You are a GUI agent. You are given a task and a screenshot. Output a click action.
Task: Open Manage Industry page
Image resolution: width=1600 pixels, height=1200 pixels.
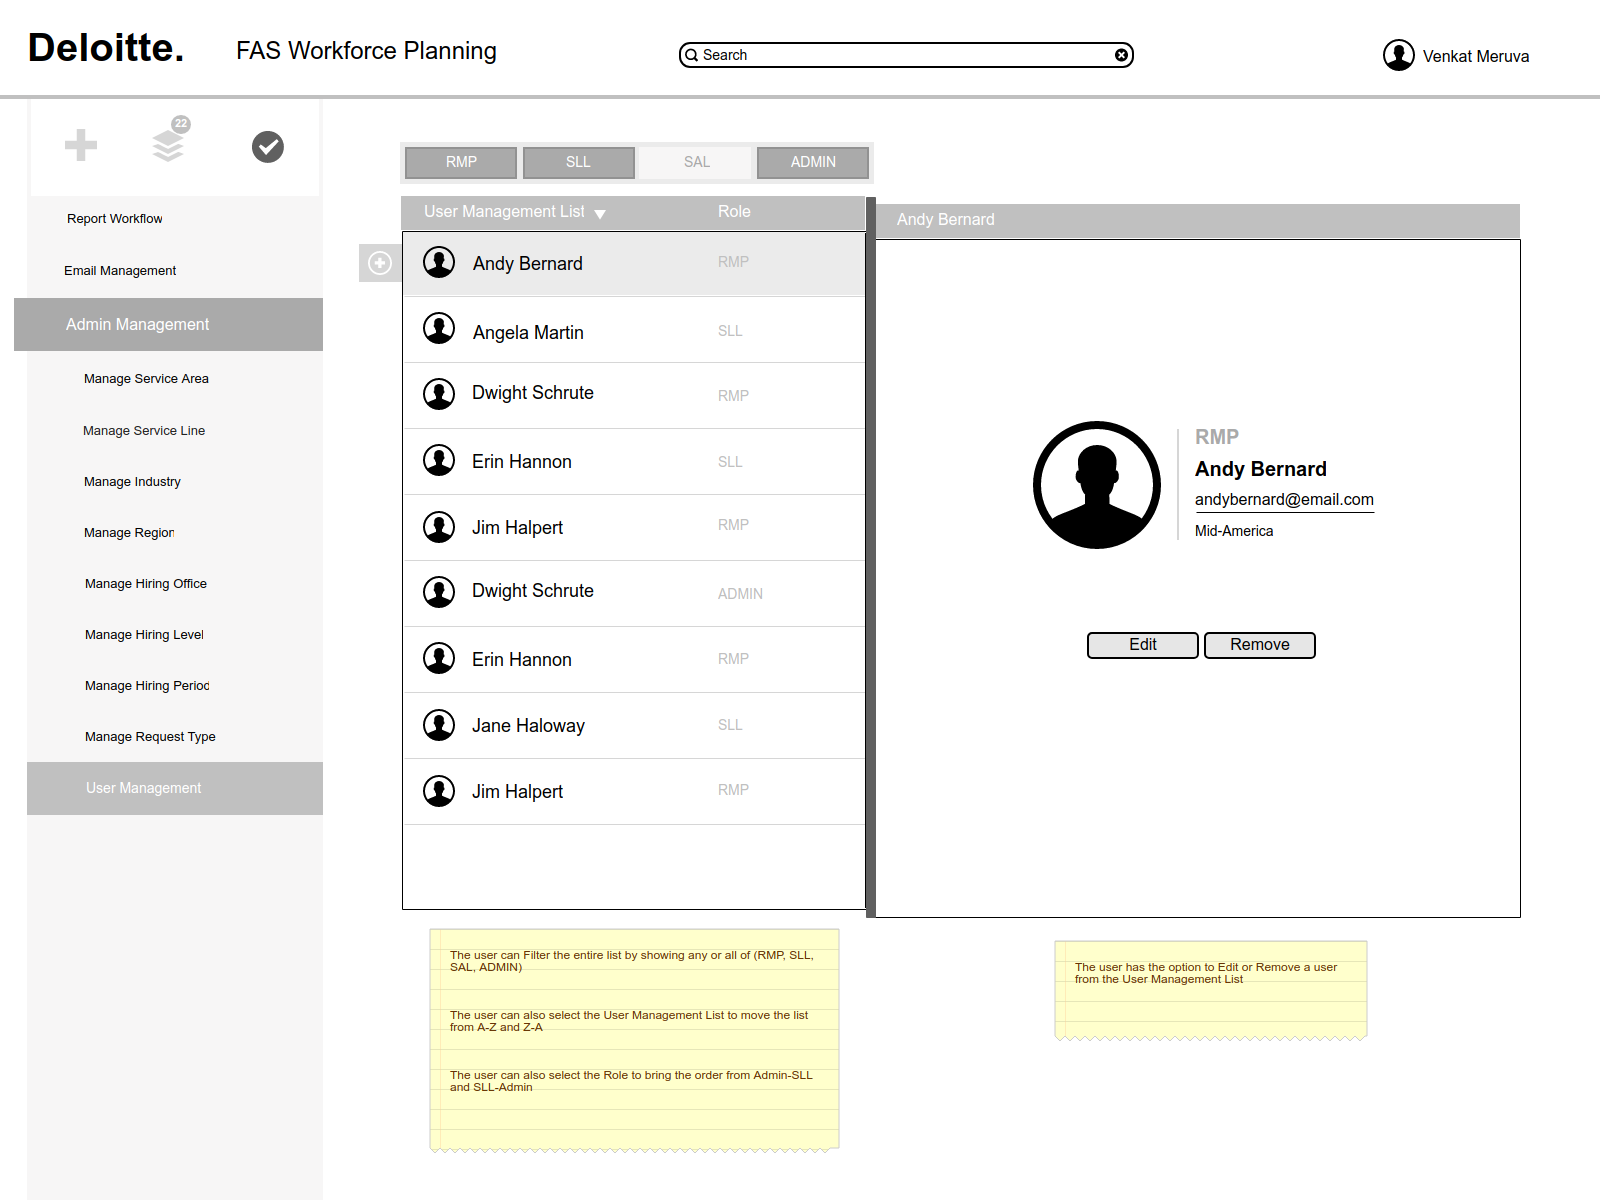pos(132,482)
